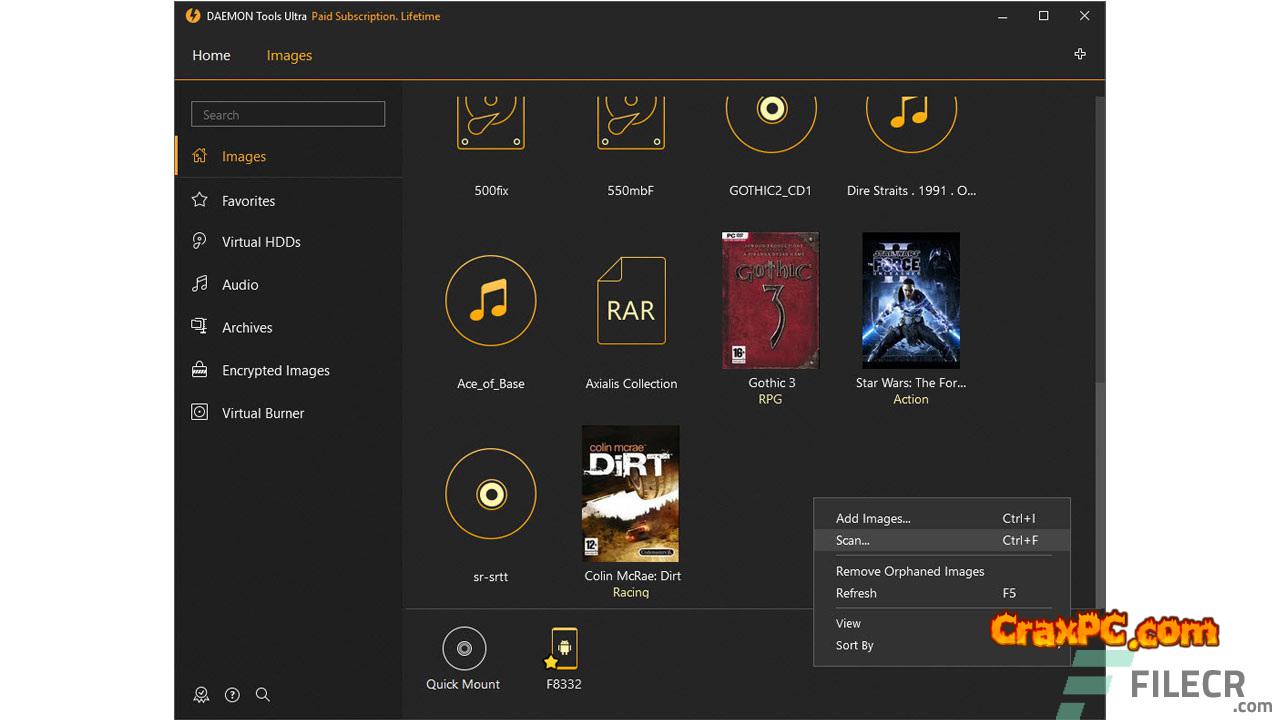This screenshot has width=1280, height=720.
Task: Open the help question mark icon
Action: (x=232, y=695)
